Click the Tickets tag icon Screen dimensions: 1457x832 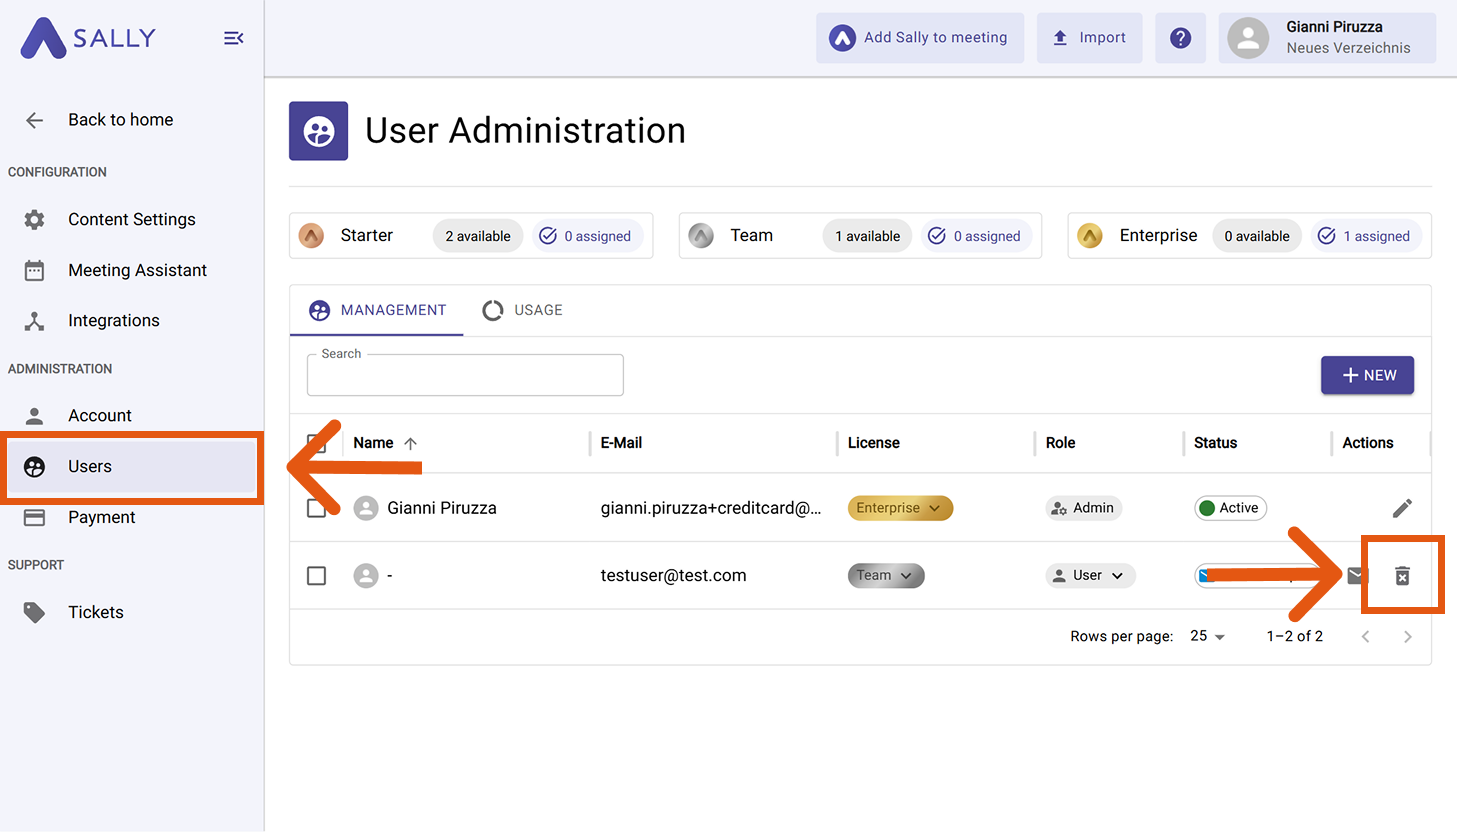(34, 612)
